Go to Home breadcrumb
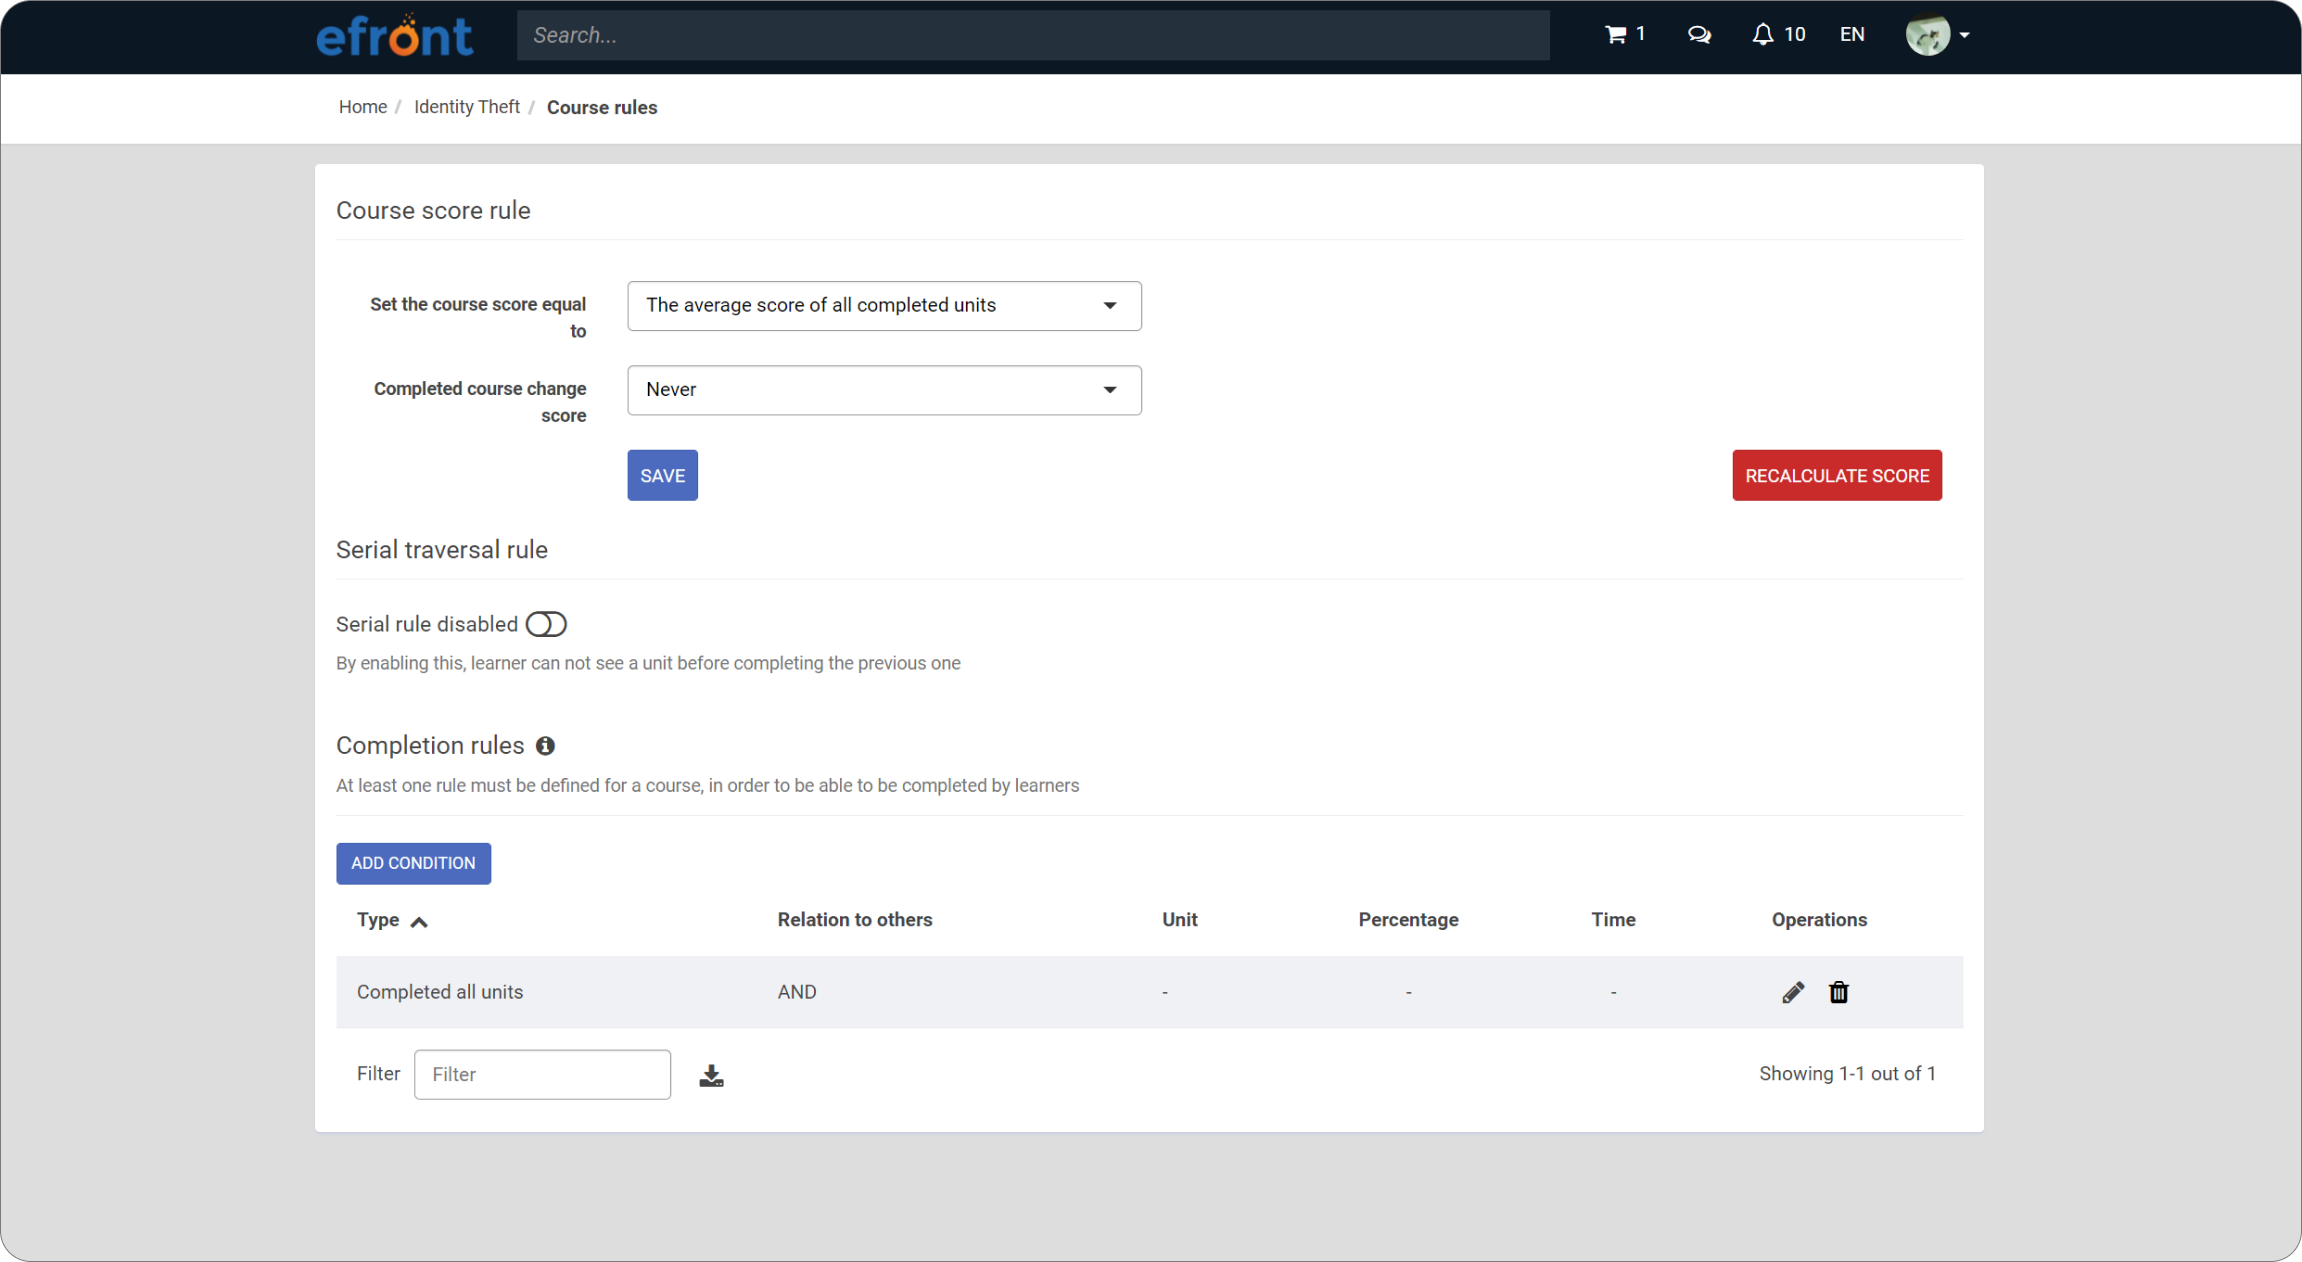 coord(362,107)
